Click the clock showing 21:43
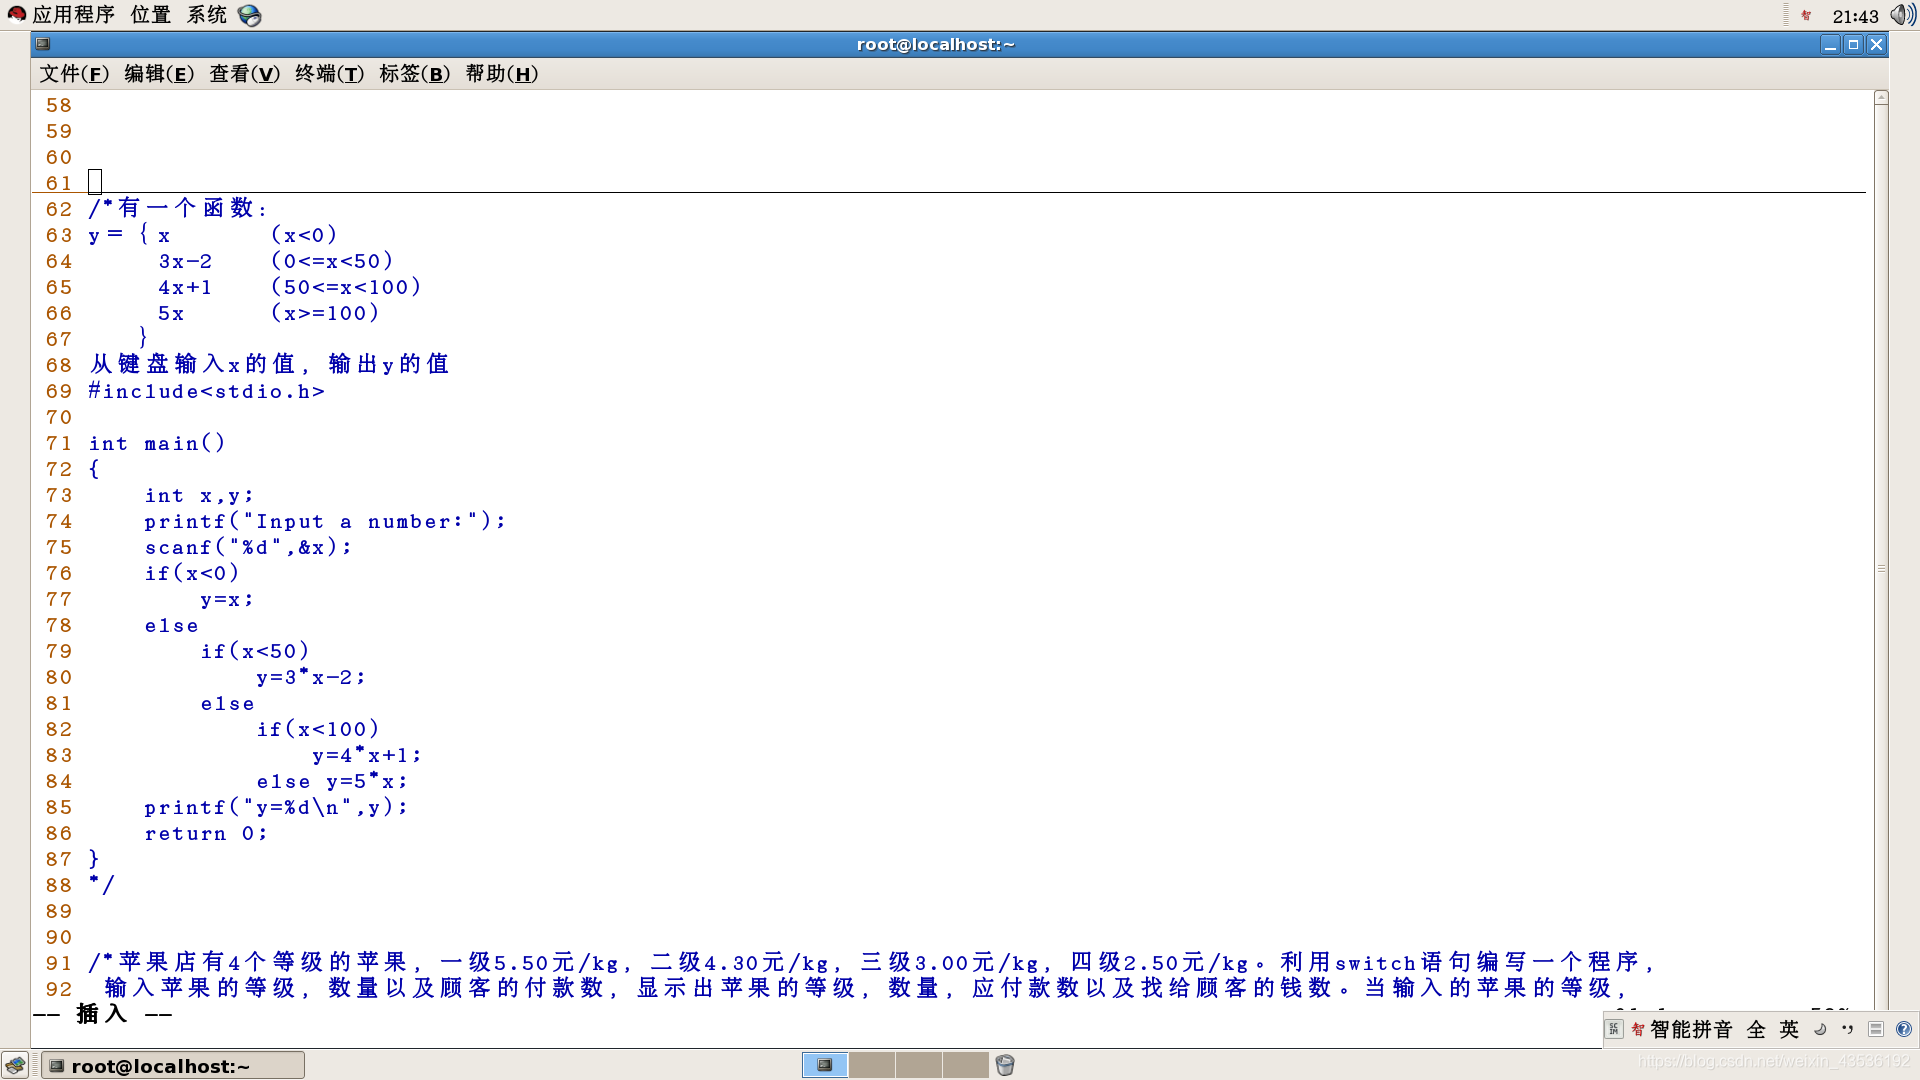 point(1855,16)
